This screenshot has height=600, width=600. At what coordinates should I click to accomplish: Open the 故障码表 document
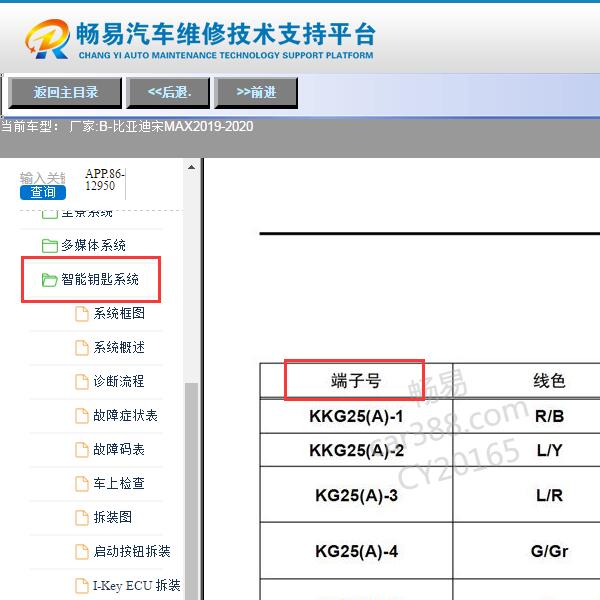coord(119,449)
